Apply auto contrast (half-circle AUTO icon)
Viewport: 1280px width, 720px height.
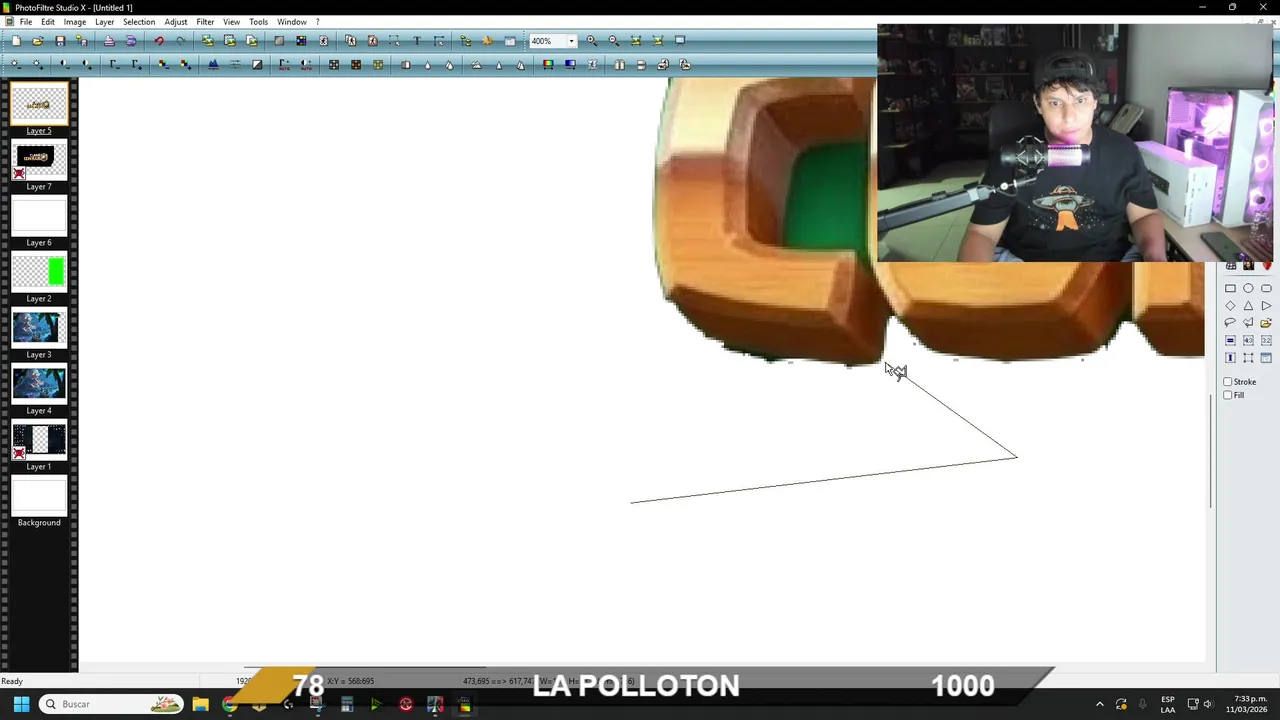(x=306, y=65)
